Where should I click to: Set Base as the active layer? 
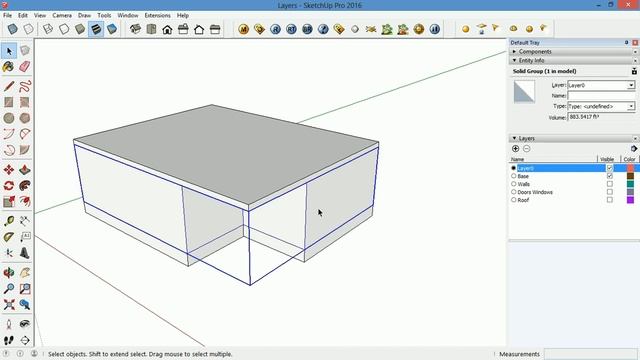pyautogui.click(x=513, y=176)
